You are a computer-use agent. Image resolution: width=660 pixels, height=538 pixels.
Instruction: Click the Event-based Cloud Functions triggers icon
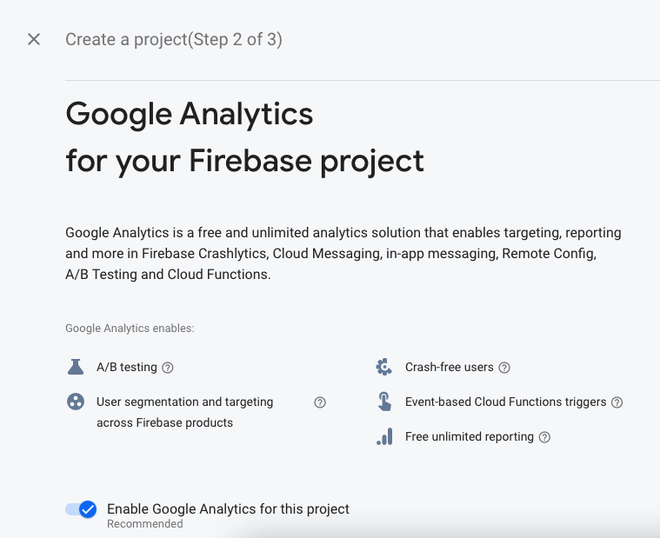click(384, 401)
